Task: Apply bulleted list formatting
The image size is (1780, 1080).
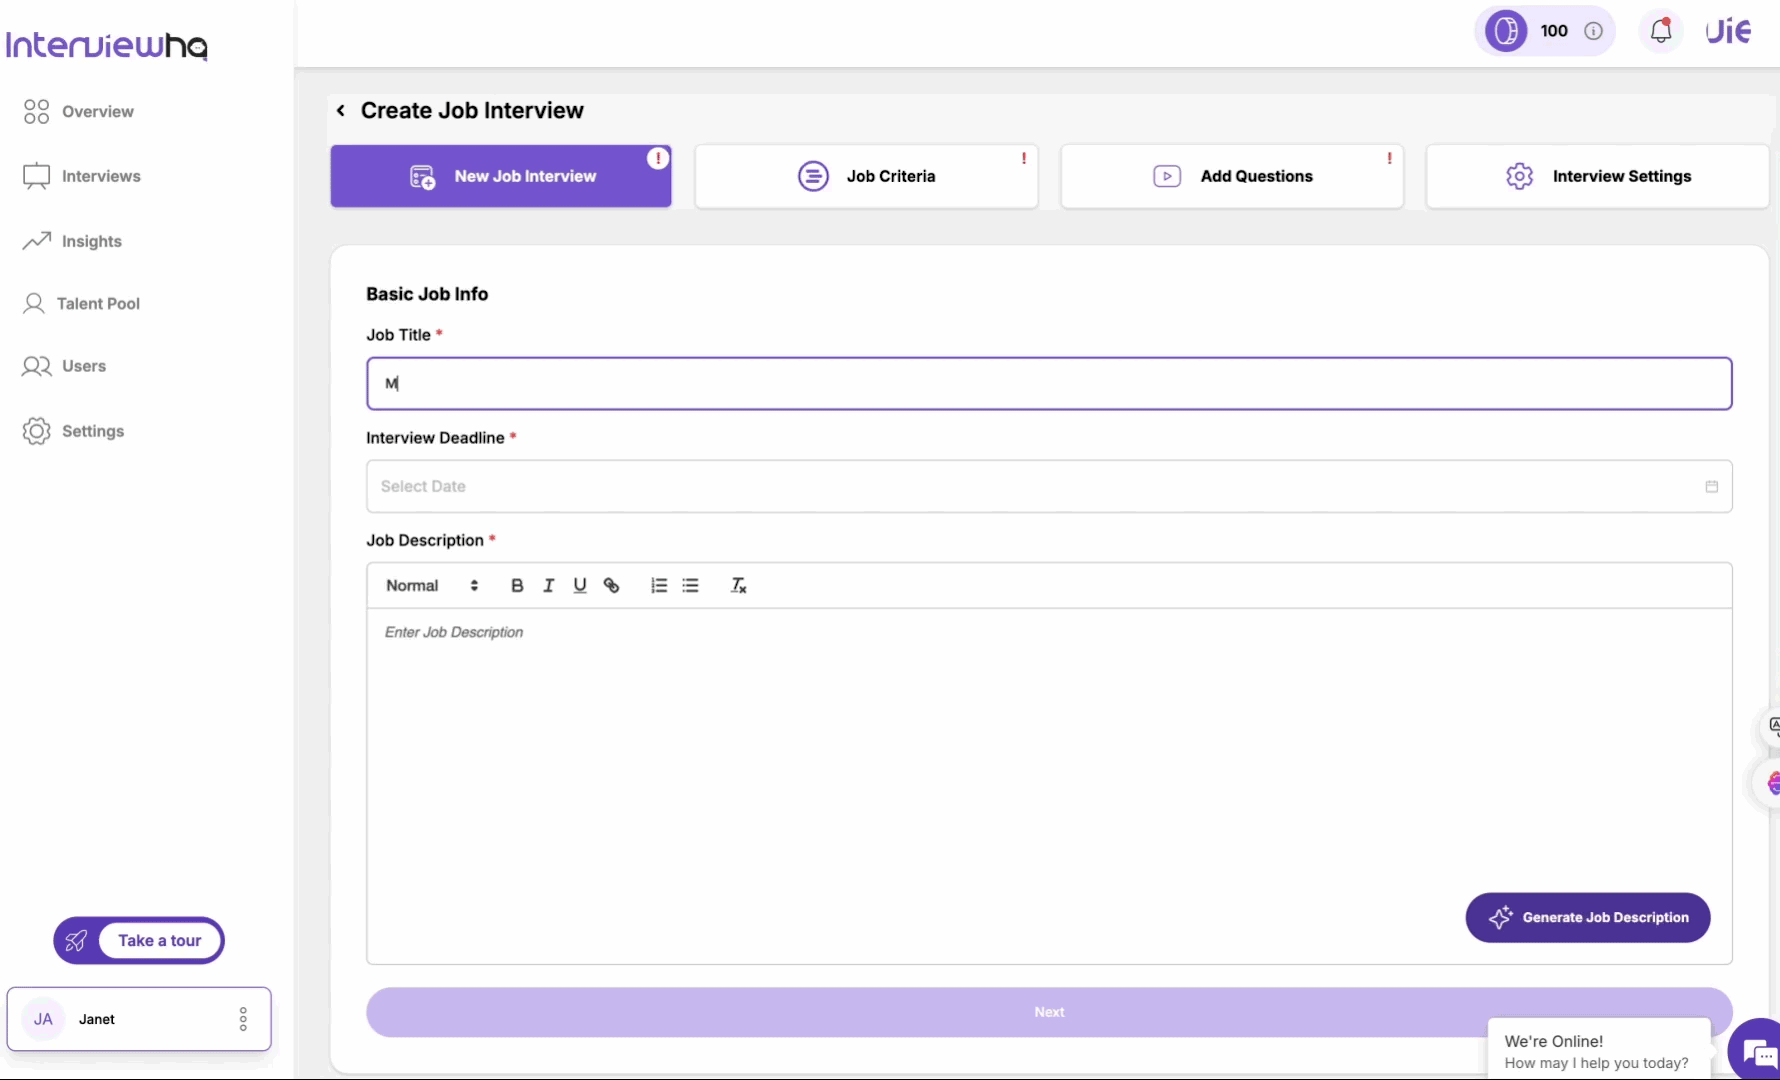Action: pos(690,586)
